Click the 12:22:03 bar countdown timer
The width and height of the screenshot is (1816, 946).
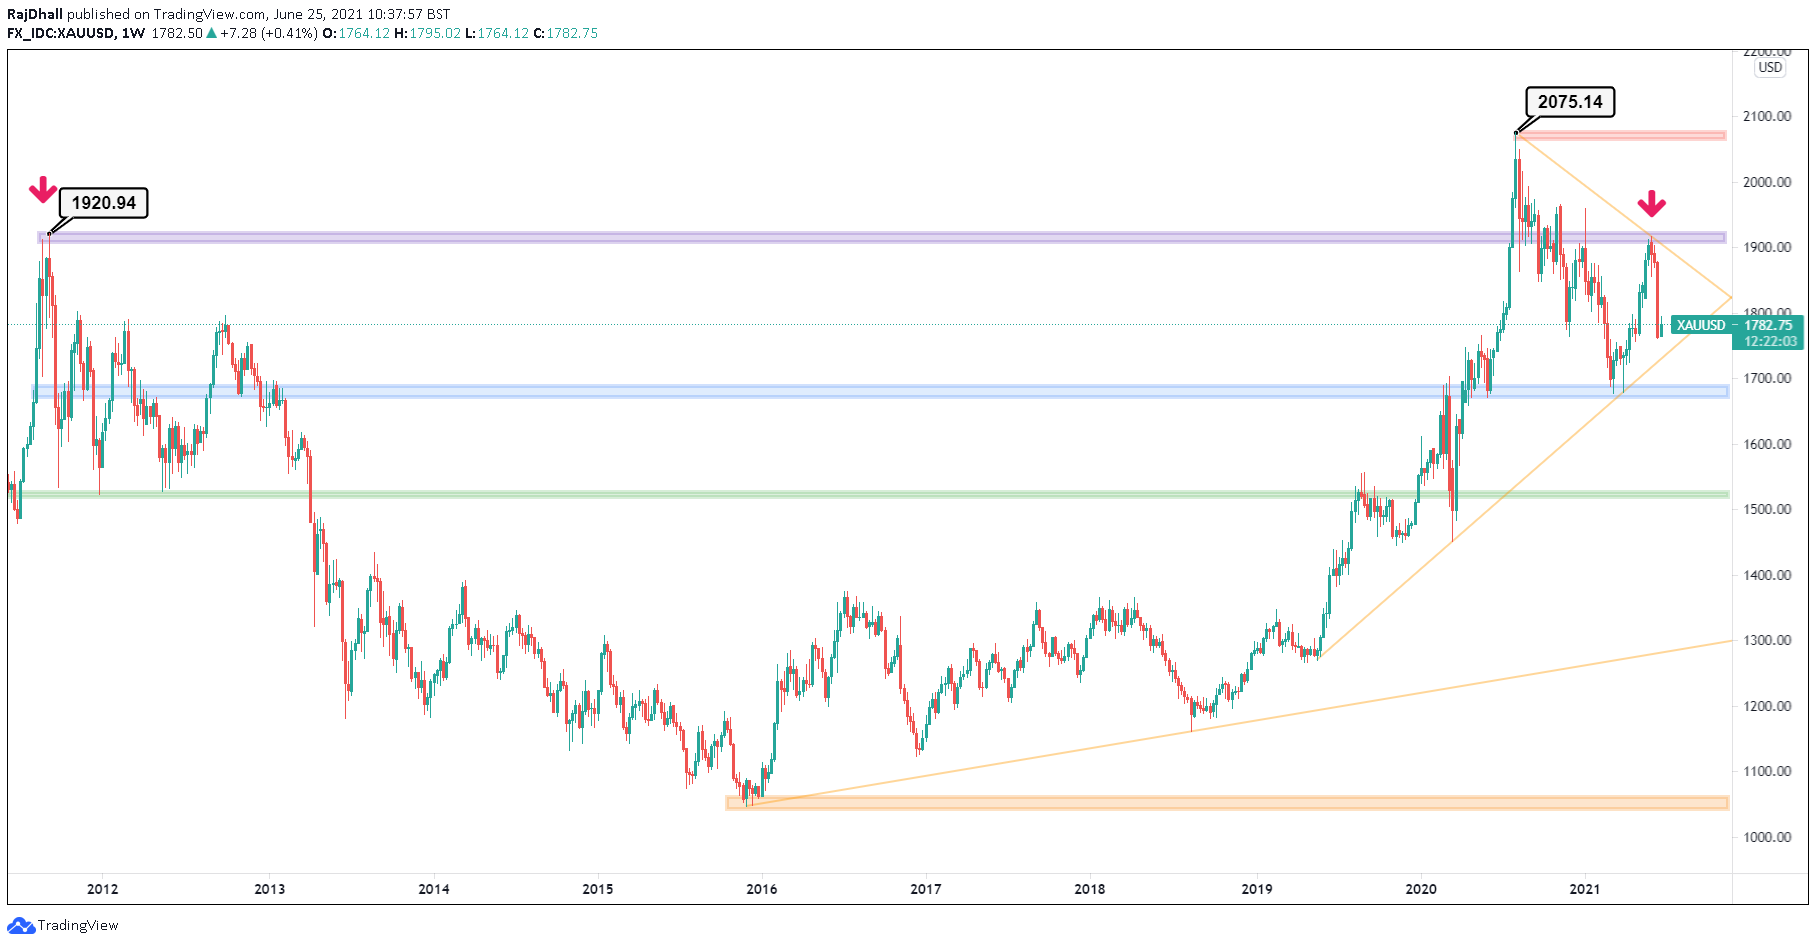point(1769,341)
